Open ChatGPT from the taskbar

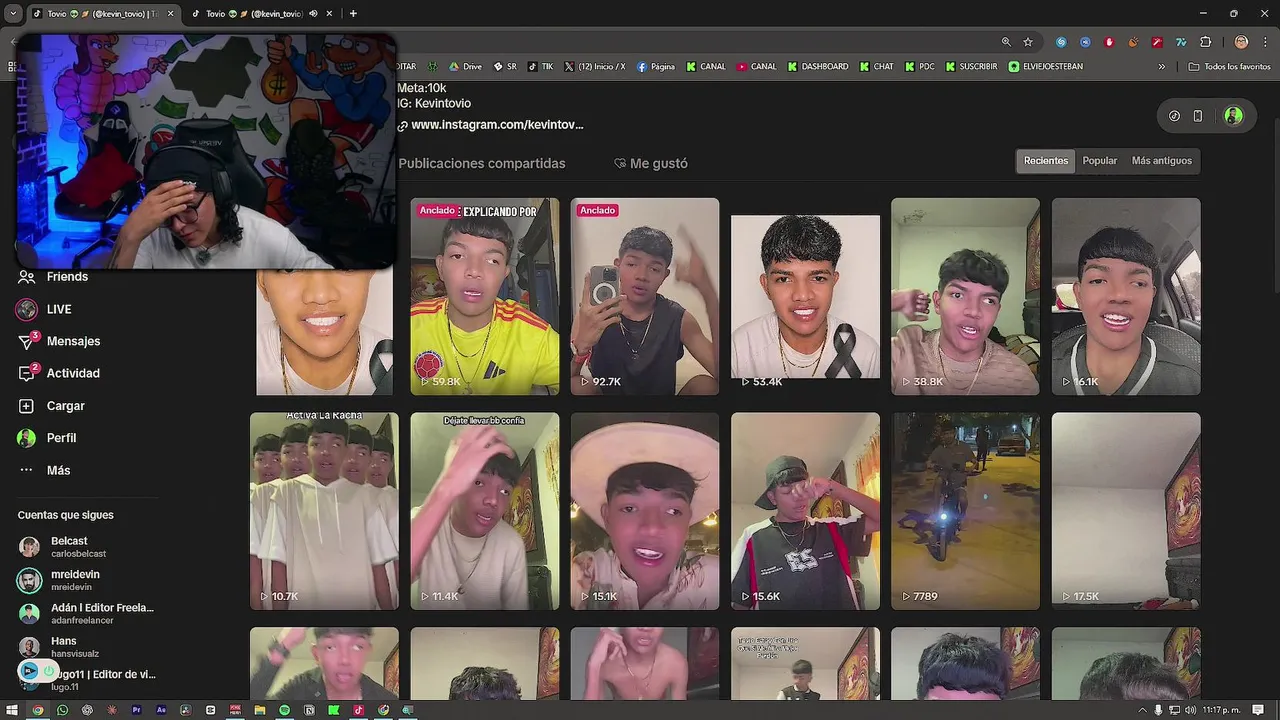(x=87, y=710)
